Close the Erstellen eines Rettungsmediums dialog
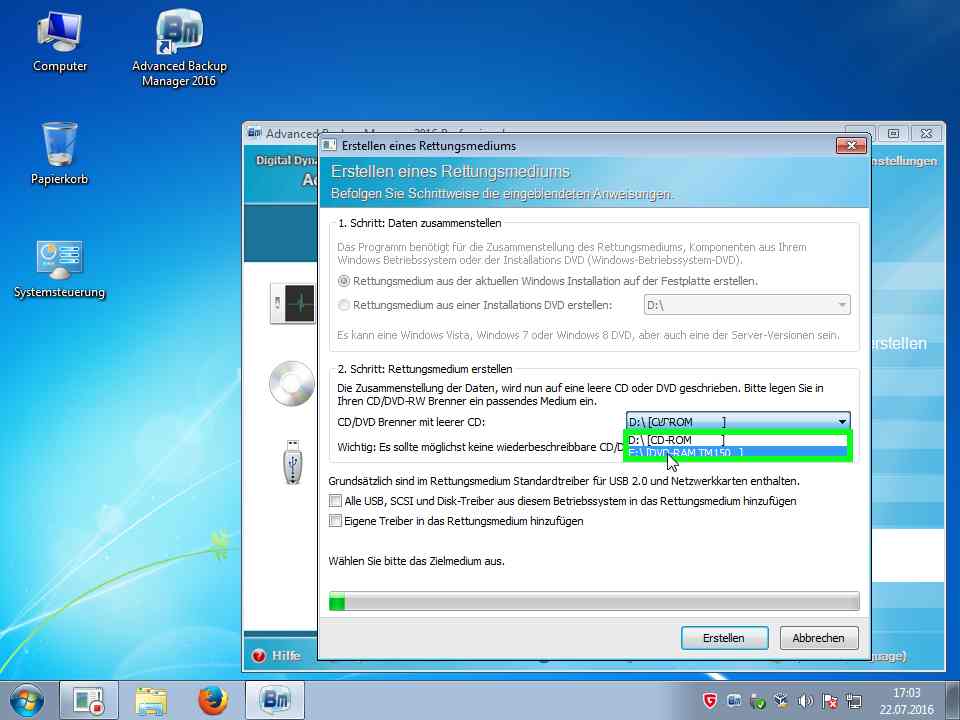960x720 pixels. [x=851, y=145]
